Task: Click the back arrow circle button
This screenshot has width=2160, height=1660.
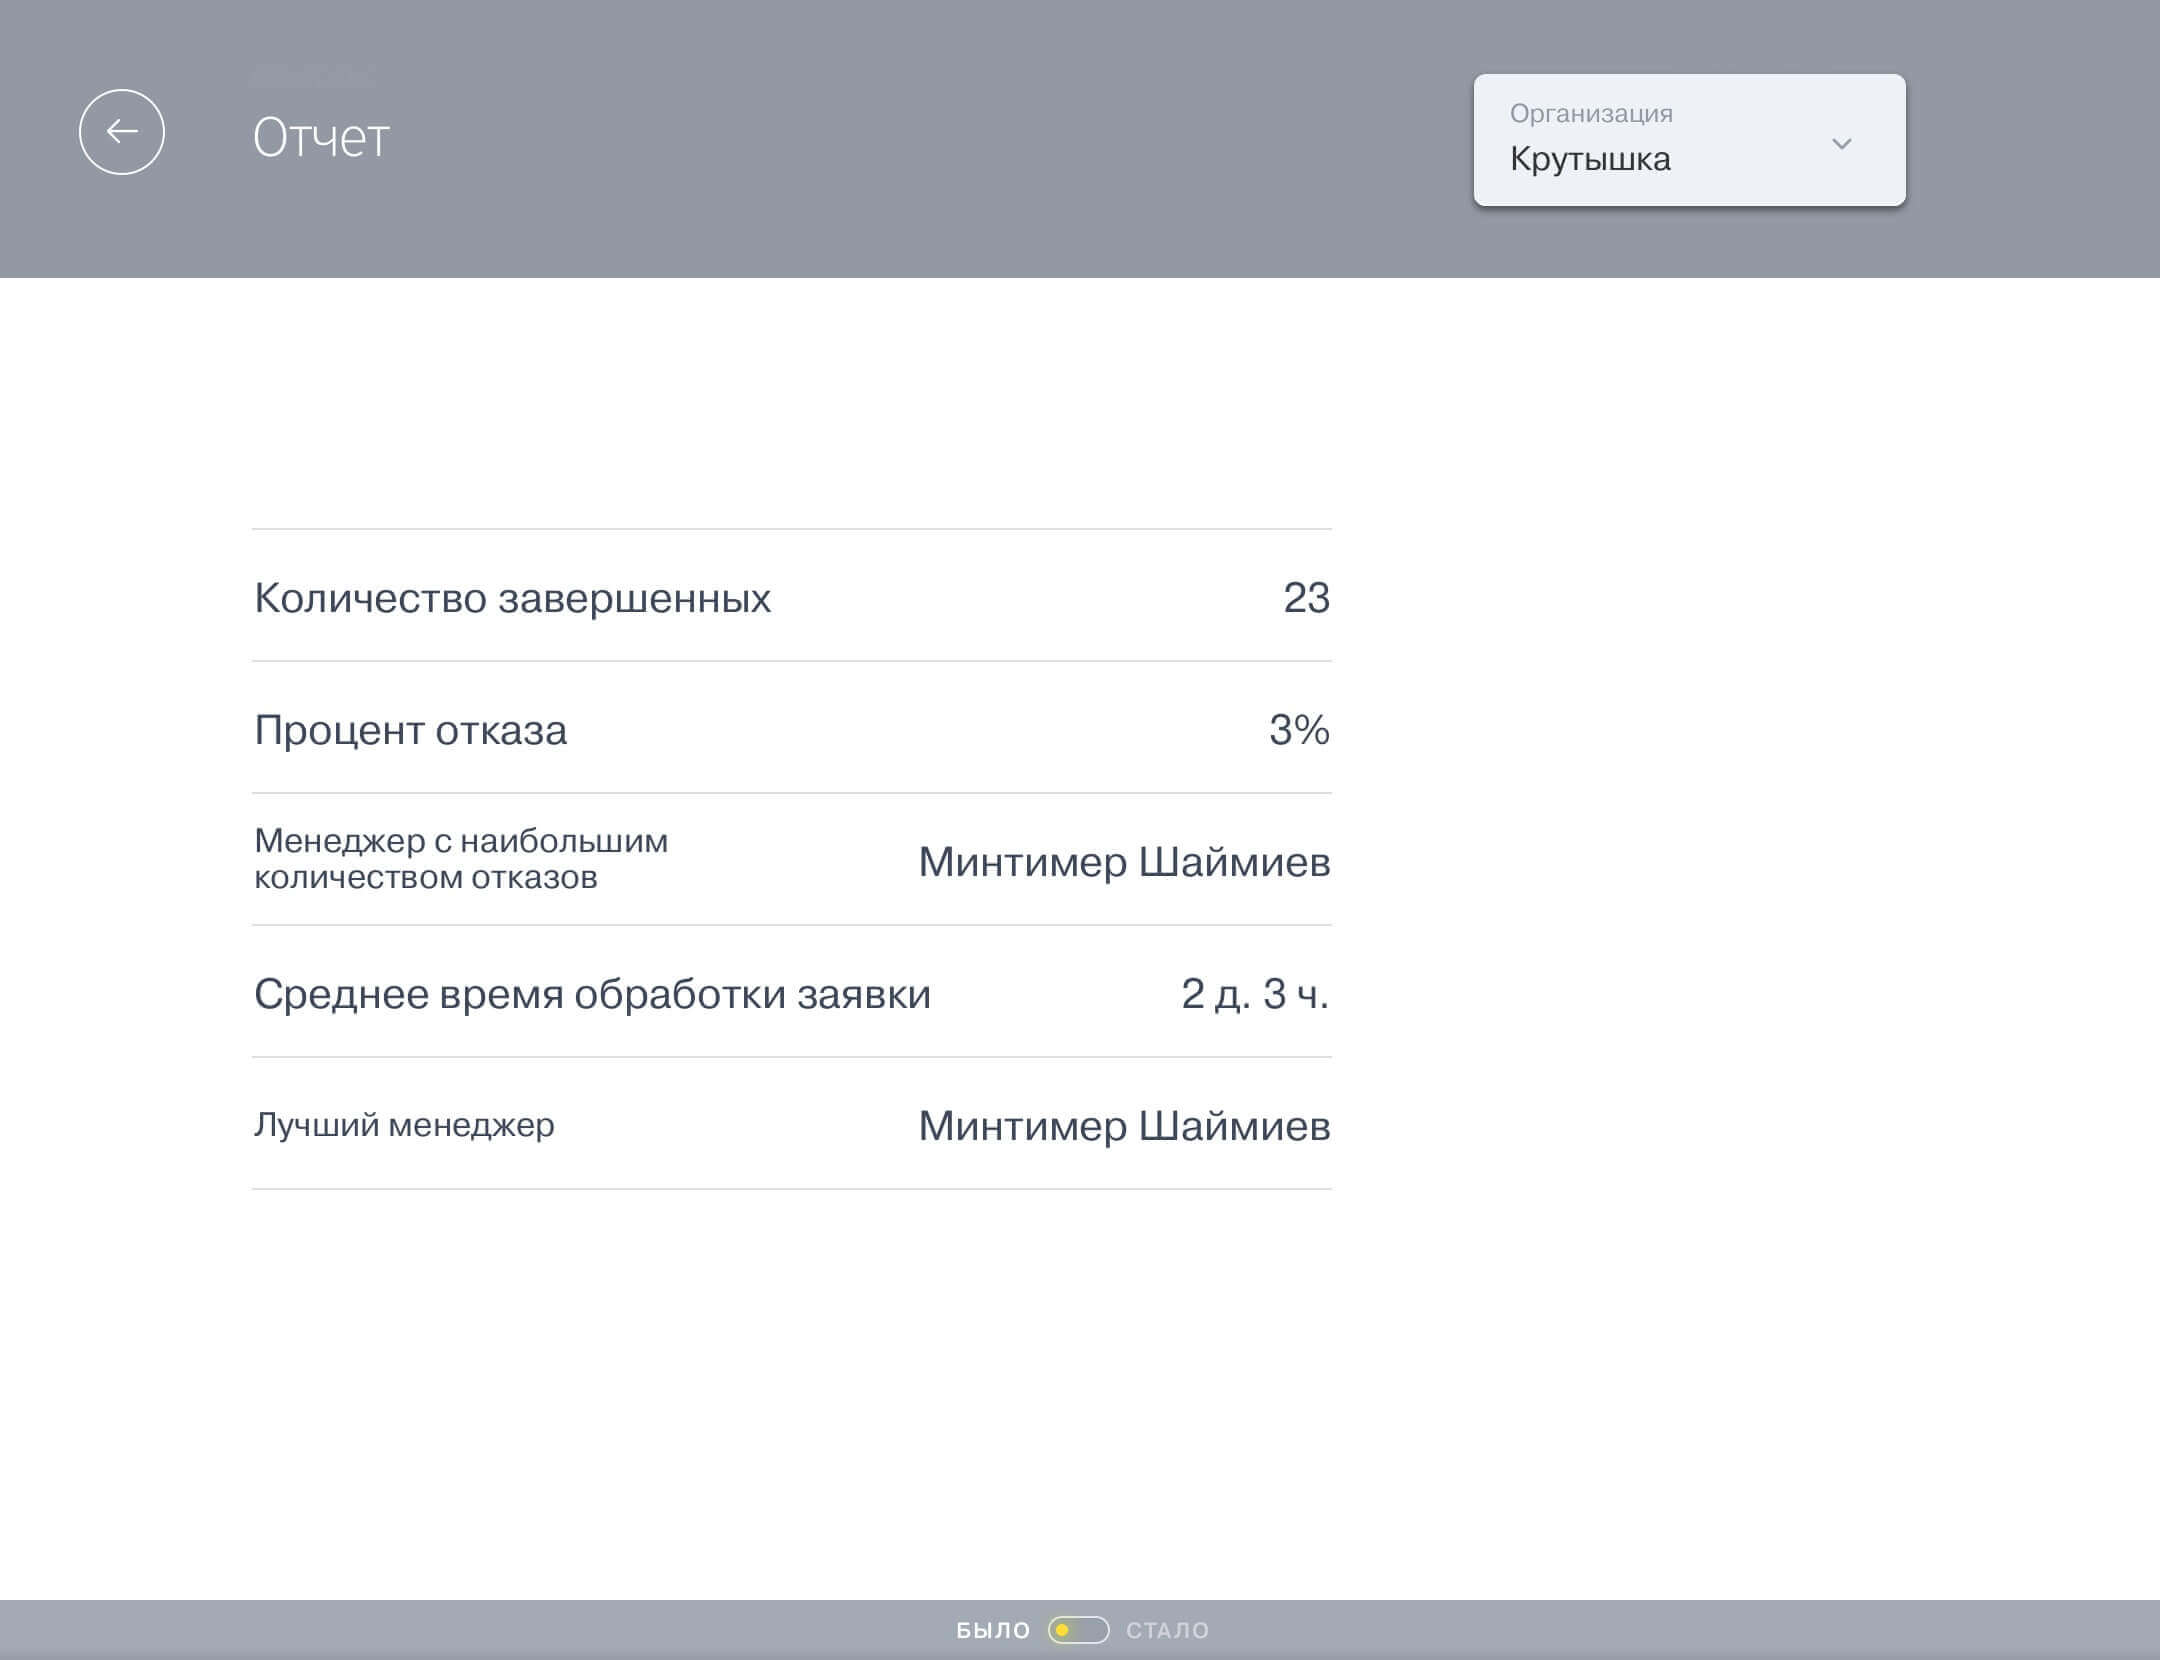Action: click(x=122, y=132)
